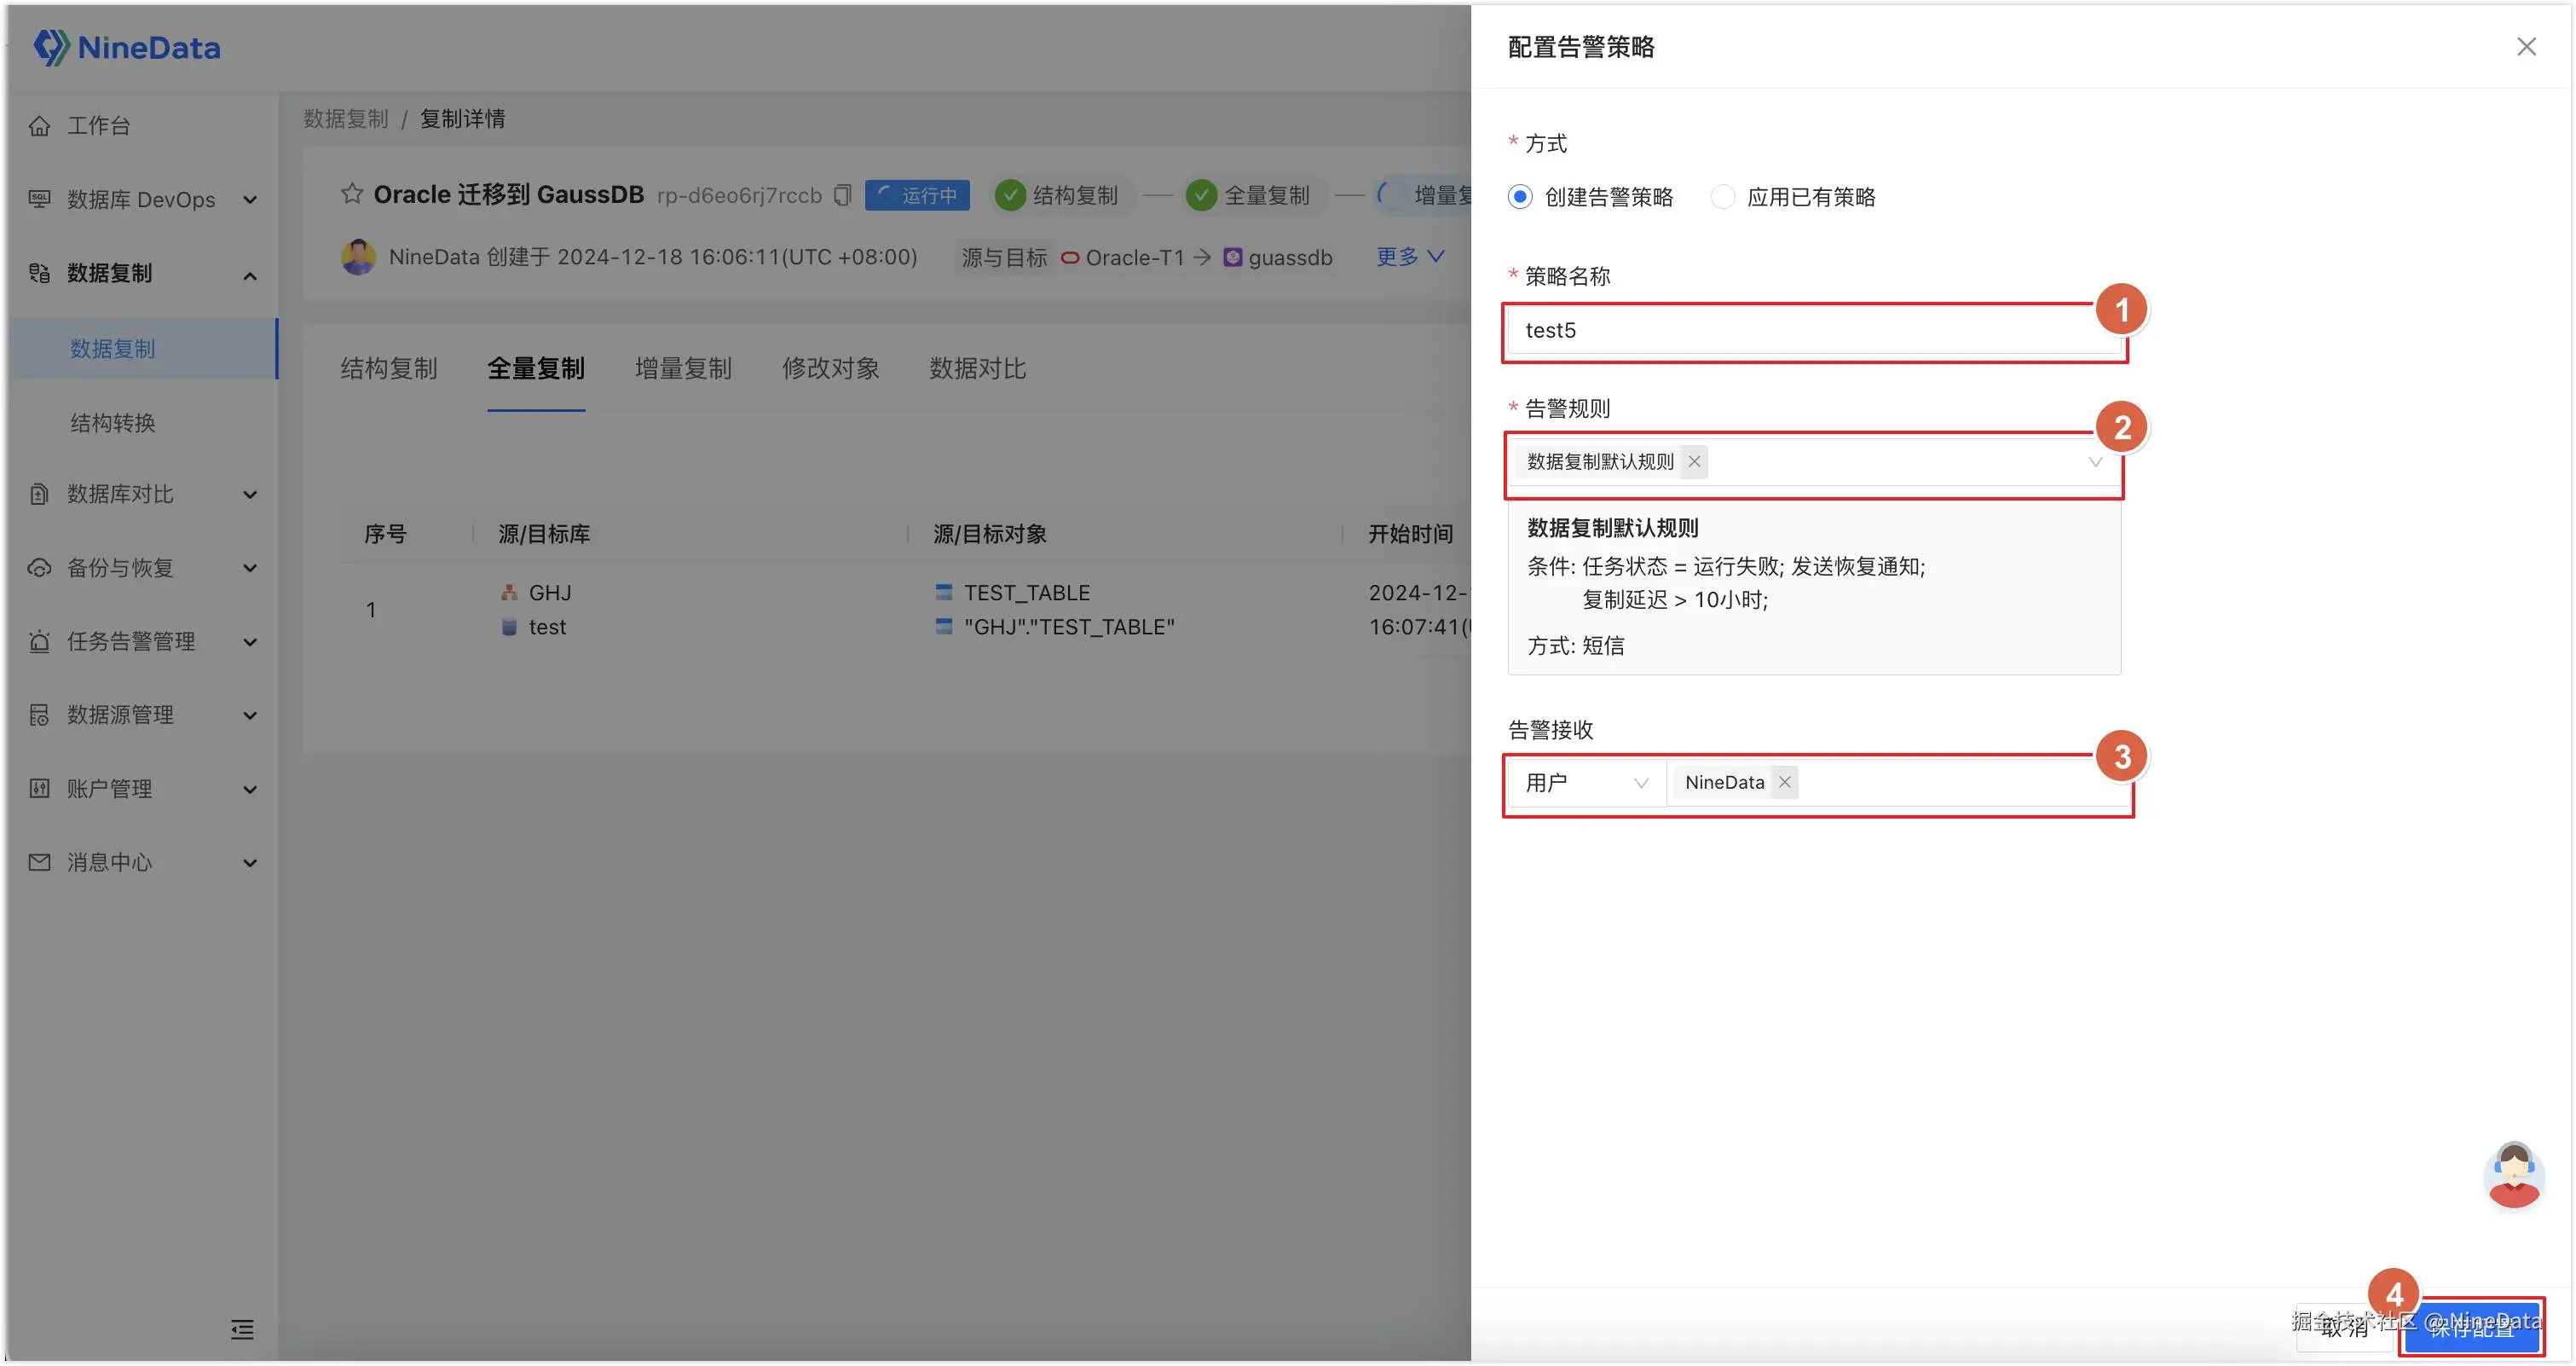Screen dimensions: 2576x1366
Task: Select the 应用已有策略 radio option
Action: 1722,197
